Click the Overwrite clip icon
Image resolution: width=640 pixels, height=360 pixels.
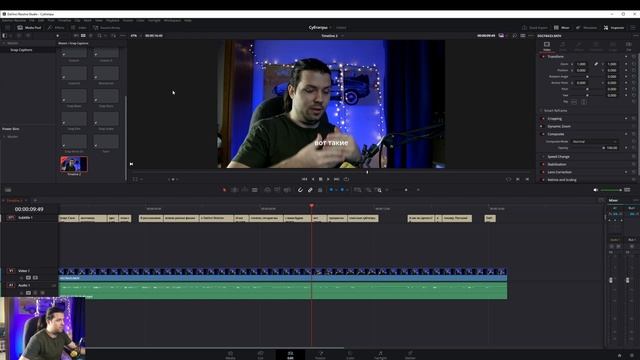[x=277, y=190]
